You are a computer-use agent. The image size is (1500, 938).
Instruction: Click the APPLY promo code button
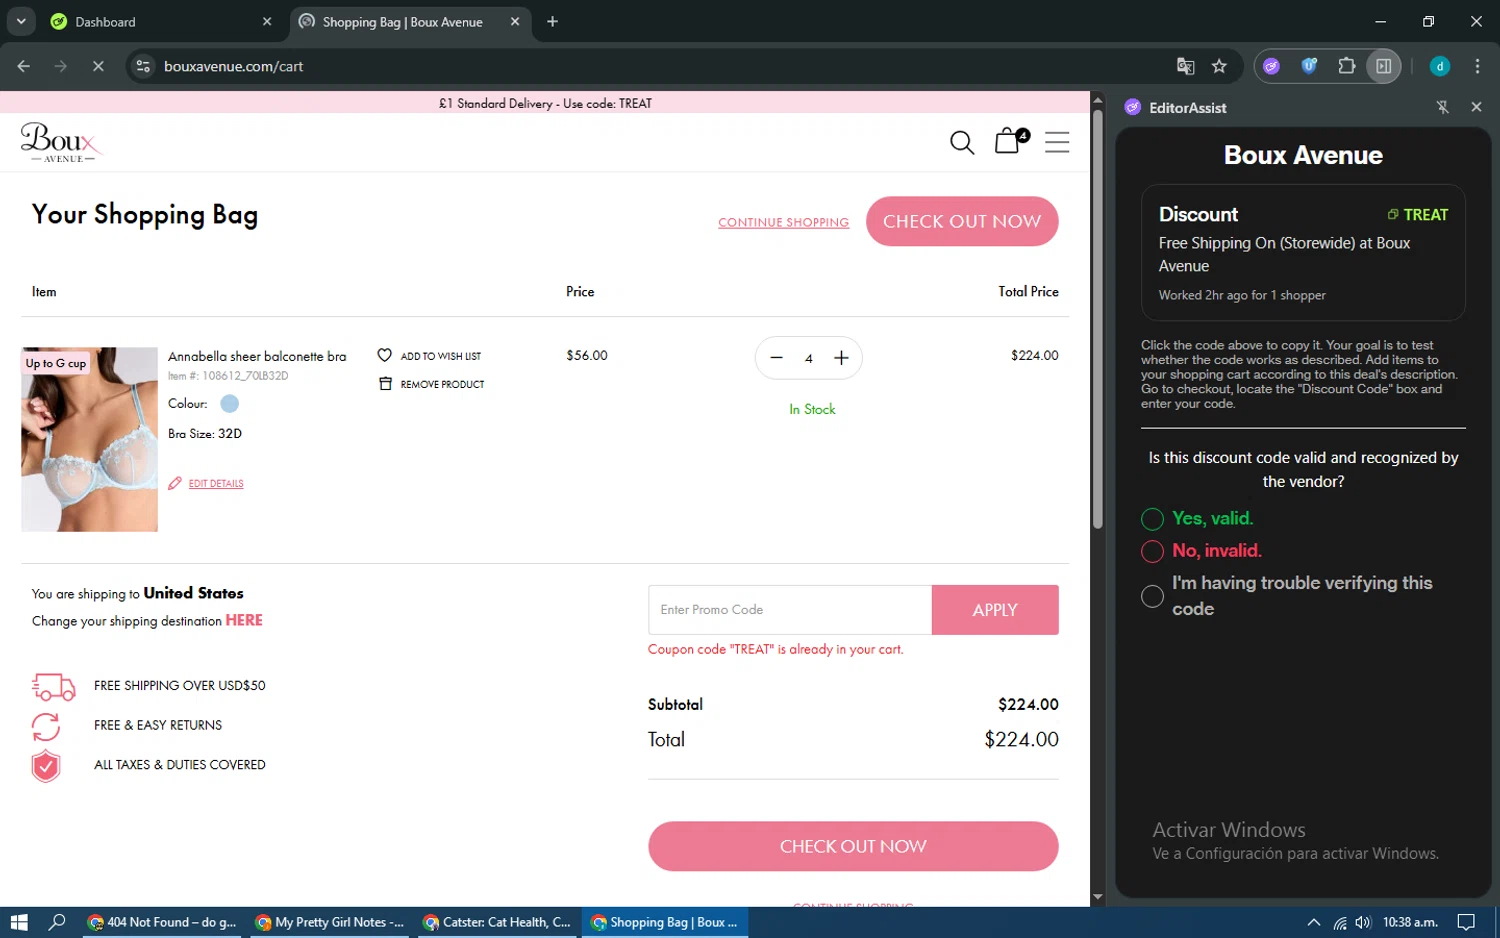995,610
